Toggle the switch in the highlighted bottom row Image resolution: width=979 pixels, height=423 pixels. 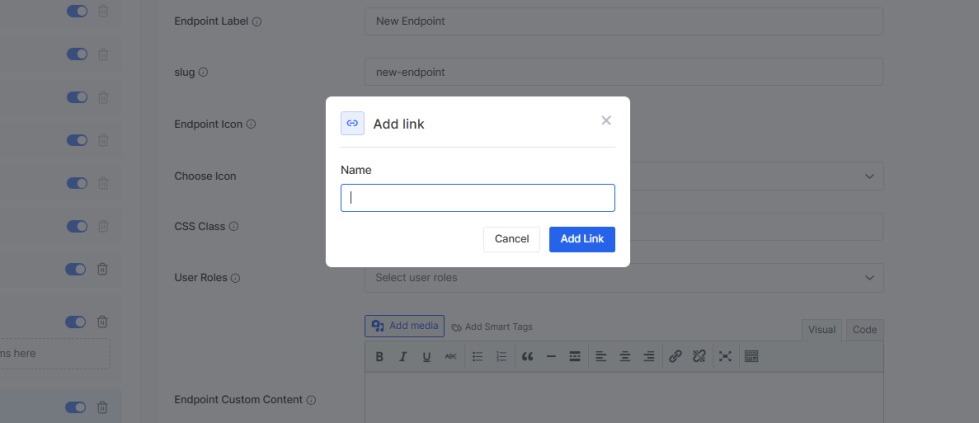tap(76, 407)
